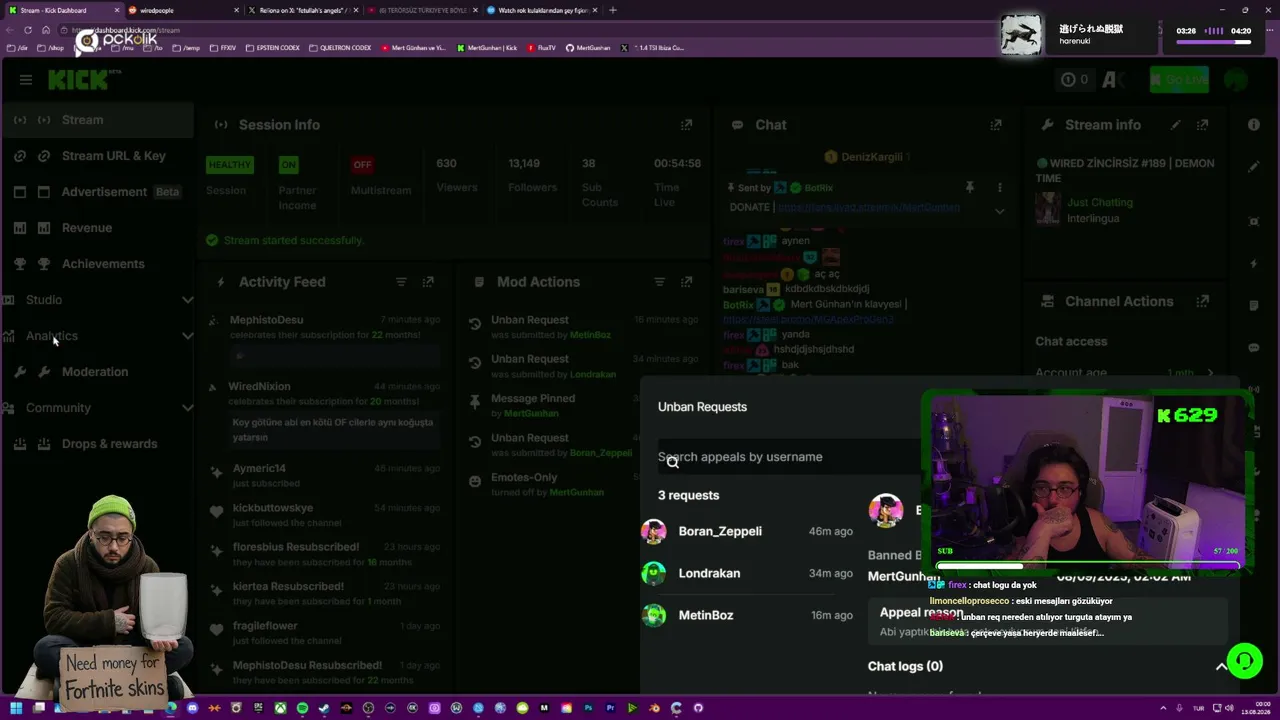The width and height of the screenshot is (1280, 720).
Task: Open Spotify from the taskbar
Action: 302,708
